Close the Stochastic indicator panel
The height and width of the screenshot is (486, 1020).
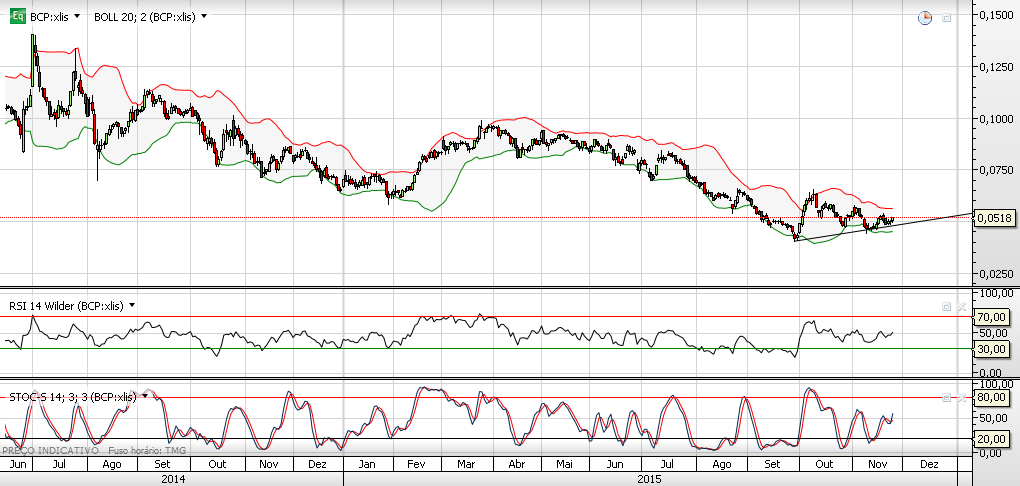[x=962, y=396]
